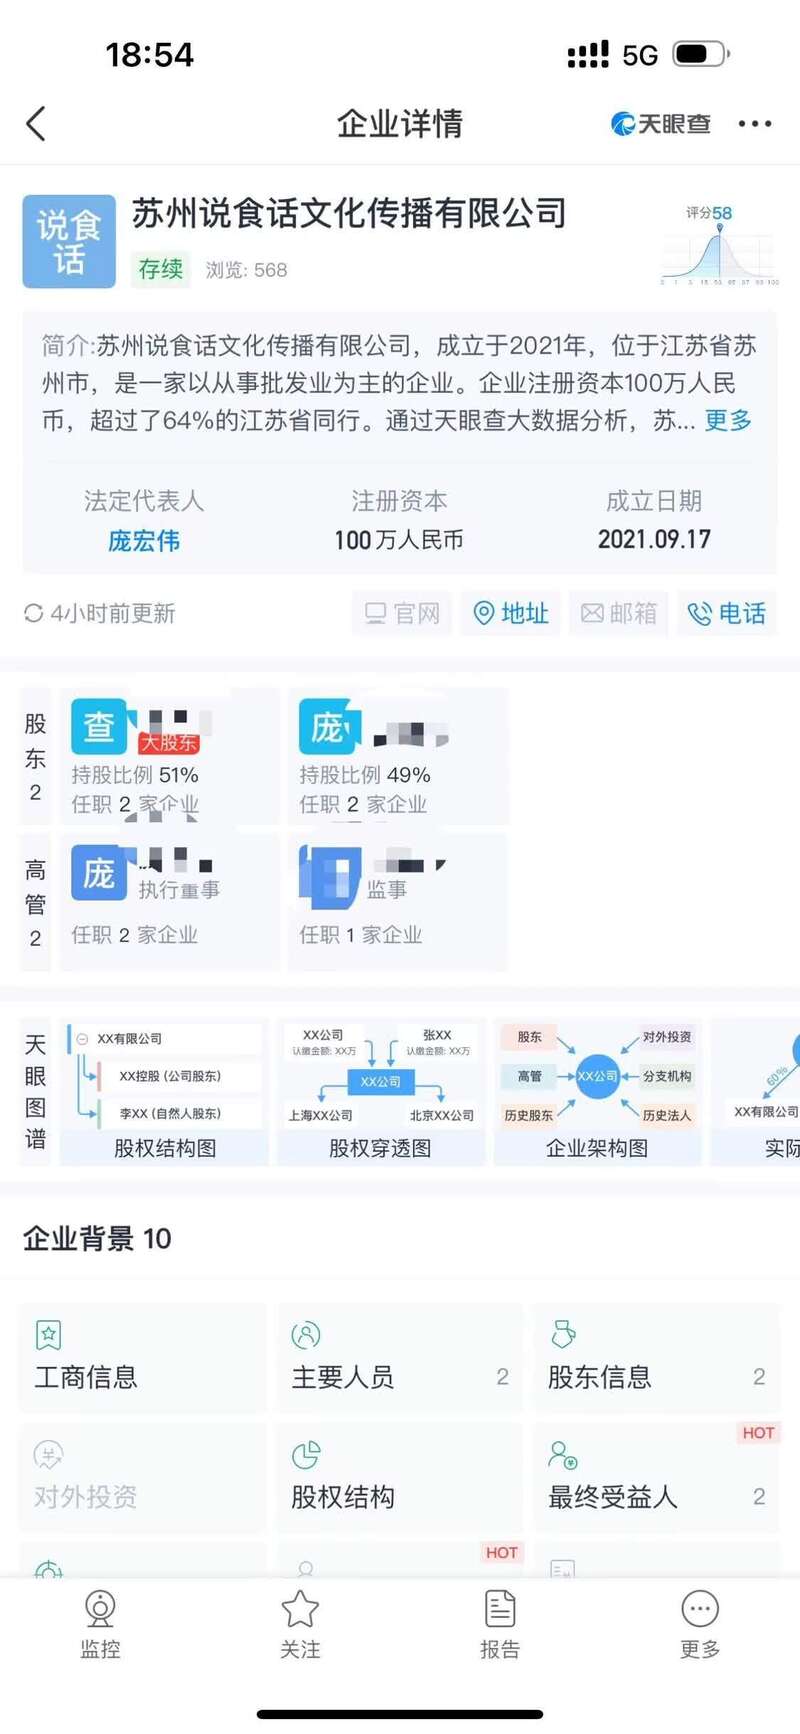Open 最终受益人 section
Viewport: 800px width, 1734px height.
pyautogui.click(x=657, y=1478)
